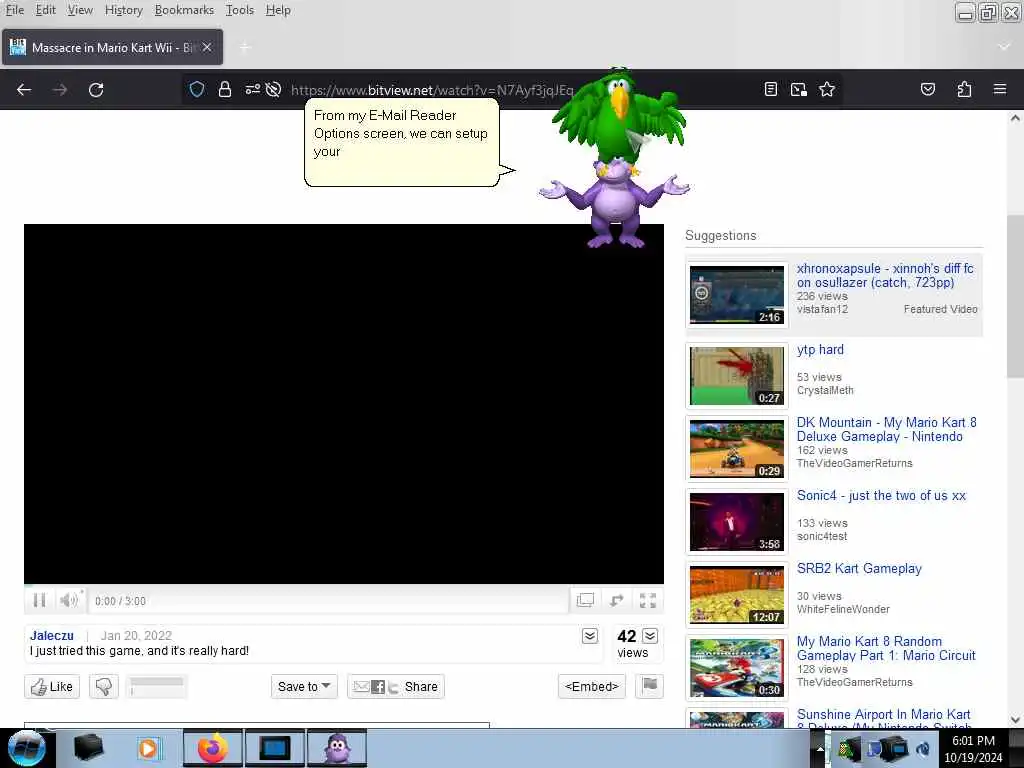
Task: Open picture-in-picture icon in address bar
Action: 799,89
